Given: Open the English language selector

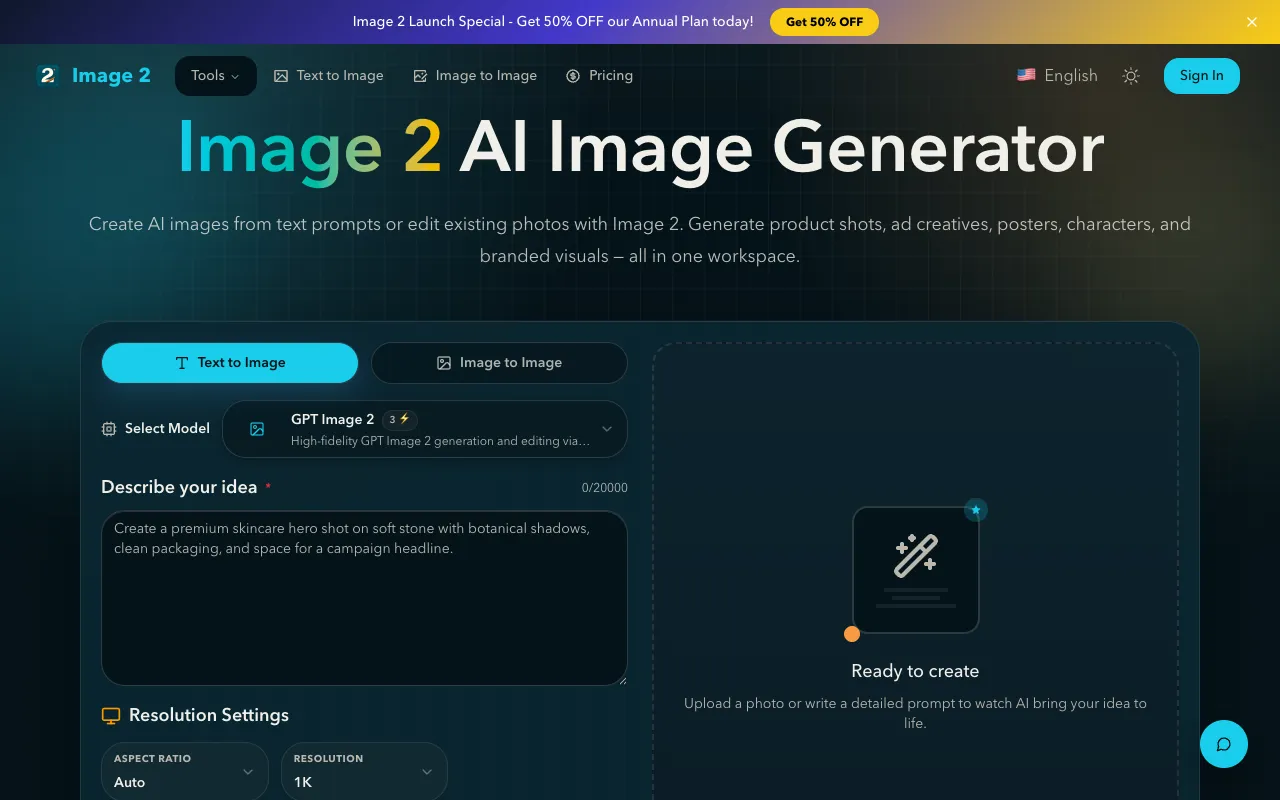Looking at the screenshot, I should [x=1057, y=76].
